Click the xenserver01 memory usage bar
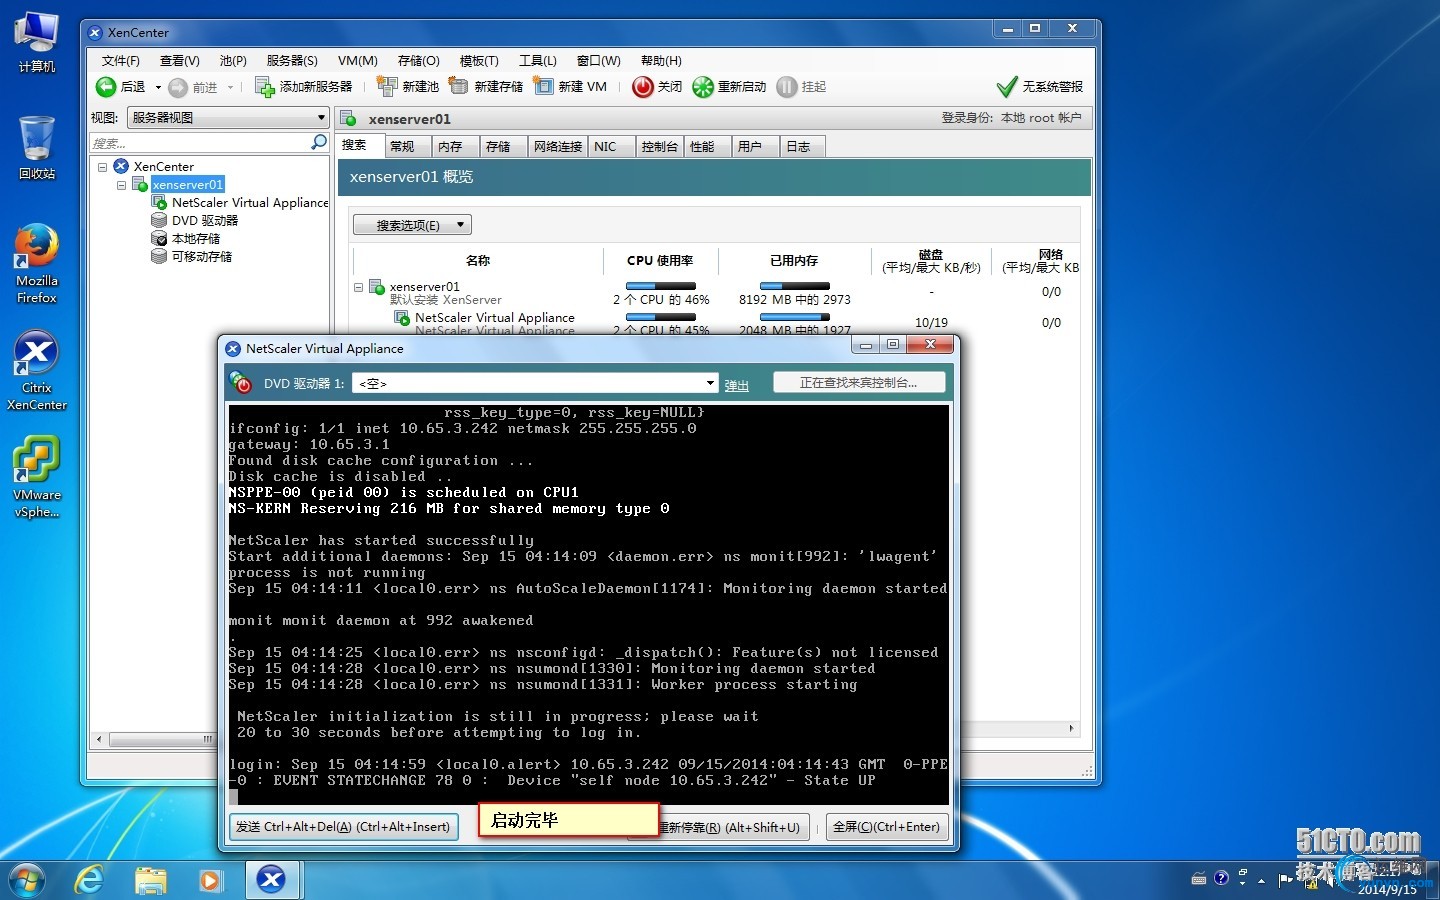 (x=794, y=287)
